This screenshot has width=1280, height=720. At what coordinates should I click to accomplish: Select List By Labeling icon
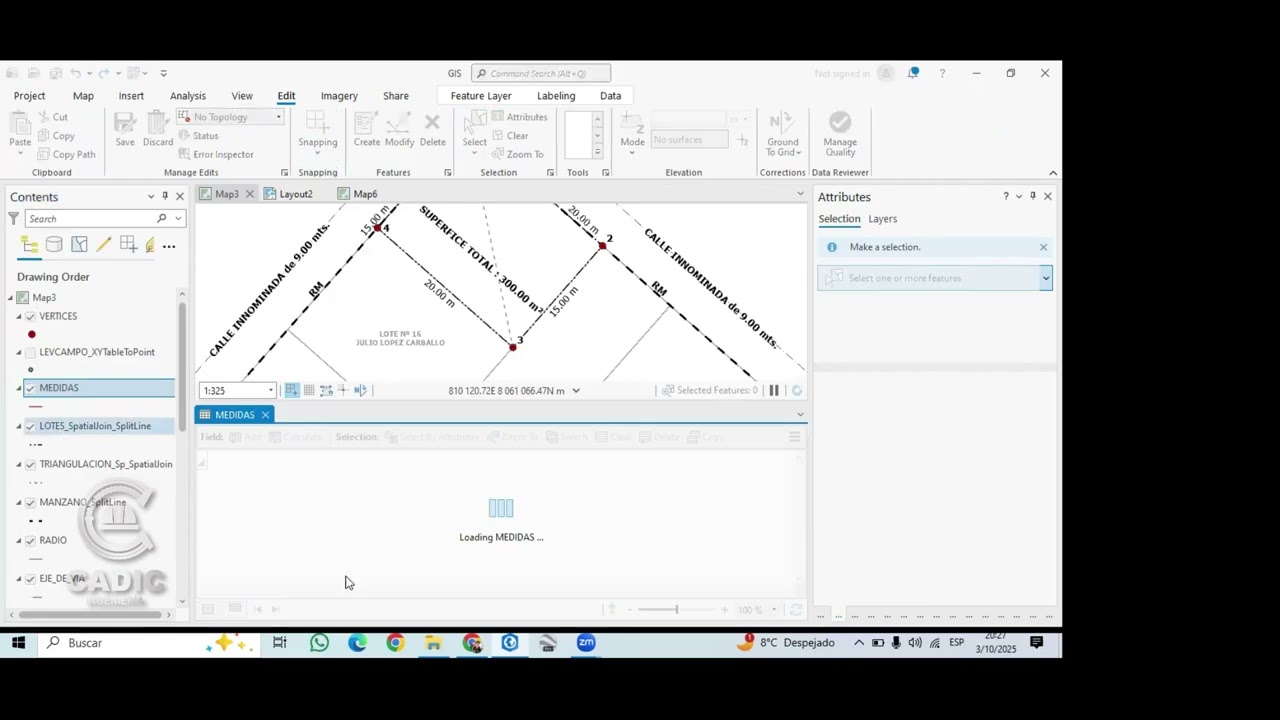[150, 245]
